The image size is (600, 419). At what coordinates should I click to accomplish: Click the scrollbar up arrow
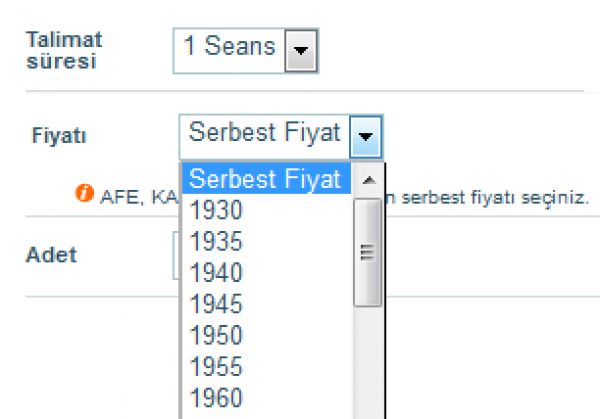pyautogui.click(x=368, y=180)
